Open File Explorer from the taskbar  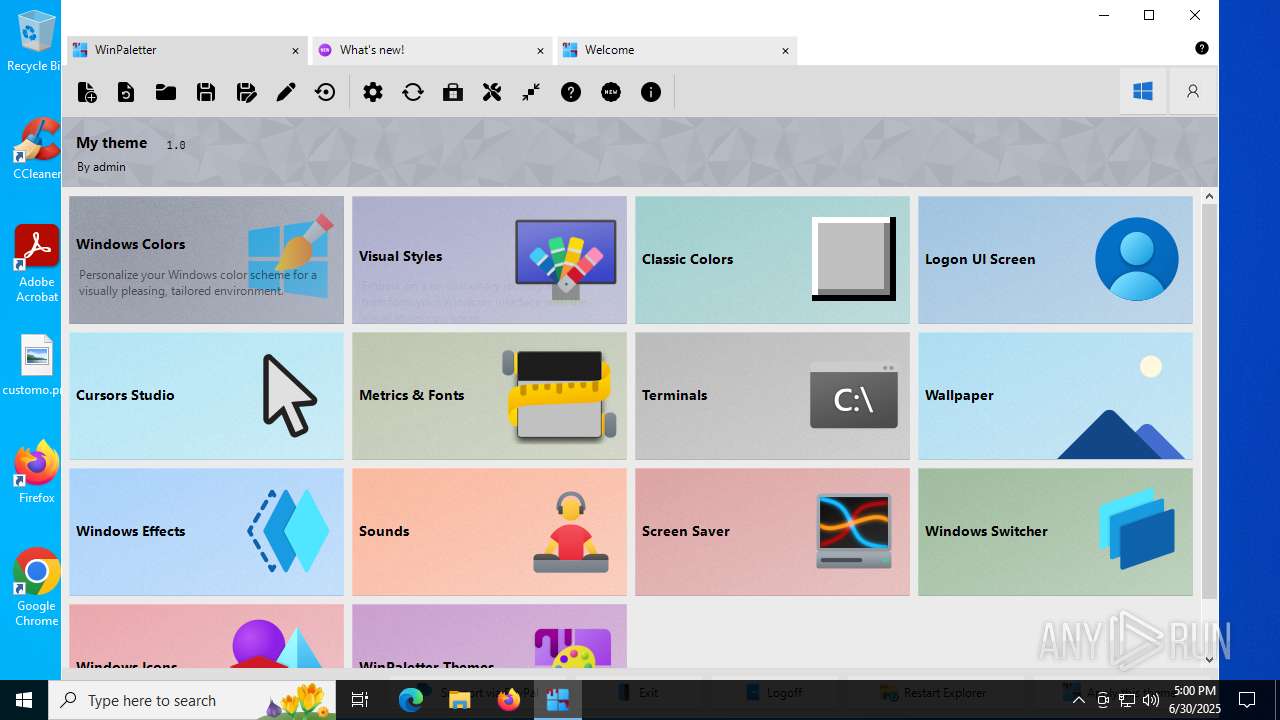pos(460,700)
